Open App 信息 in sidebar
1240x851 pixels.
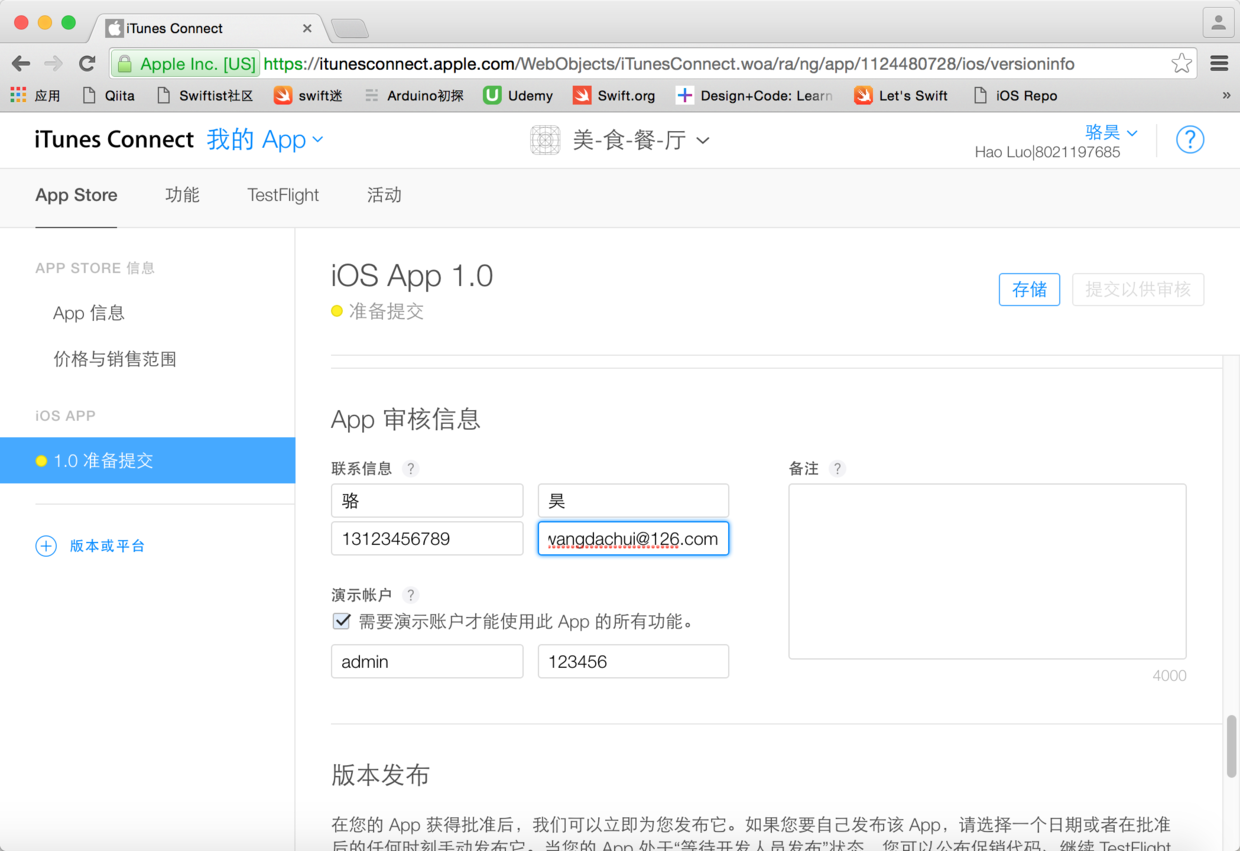click(89, 313)
